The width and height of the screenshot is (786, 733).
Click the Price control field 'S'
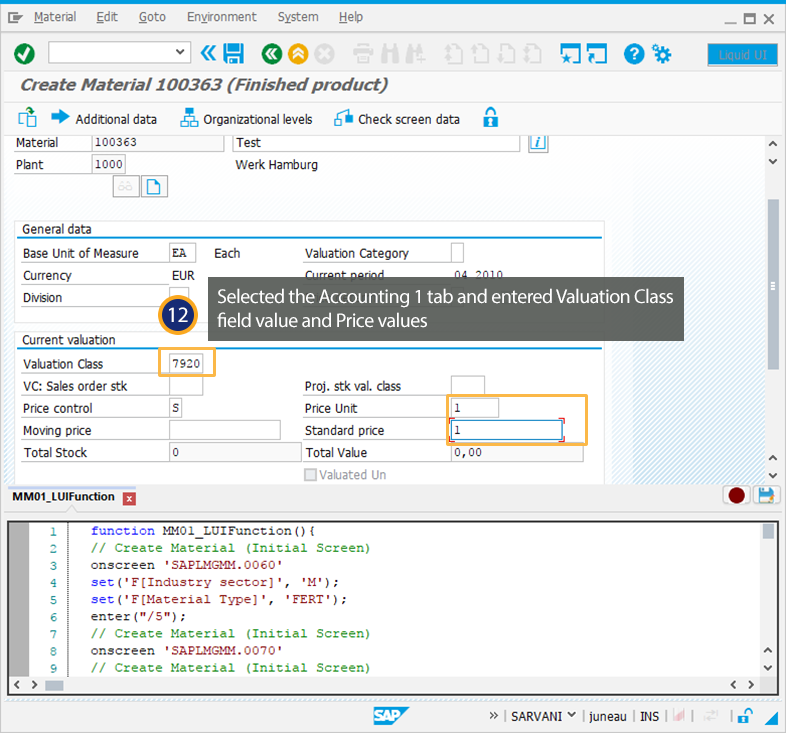(175, 408)
